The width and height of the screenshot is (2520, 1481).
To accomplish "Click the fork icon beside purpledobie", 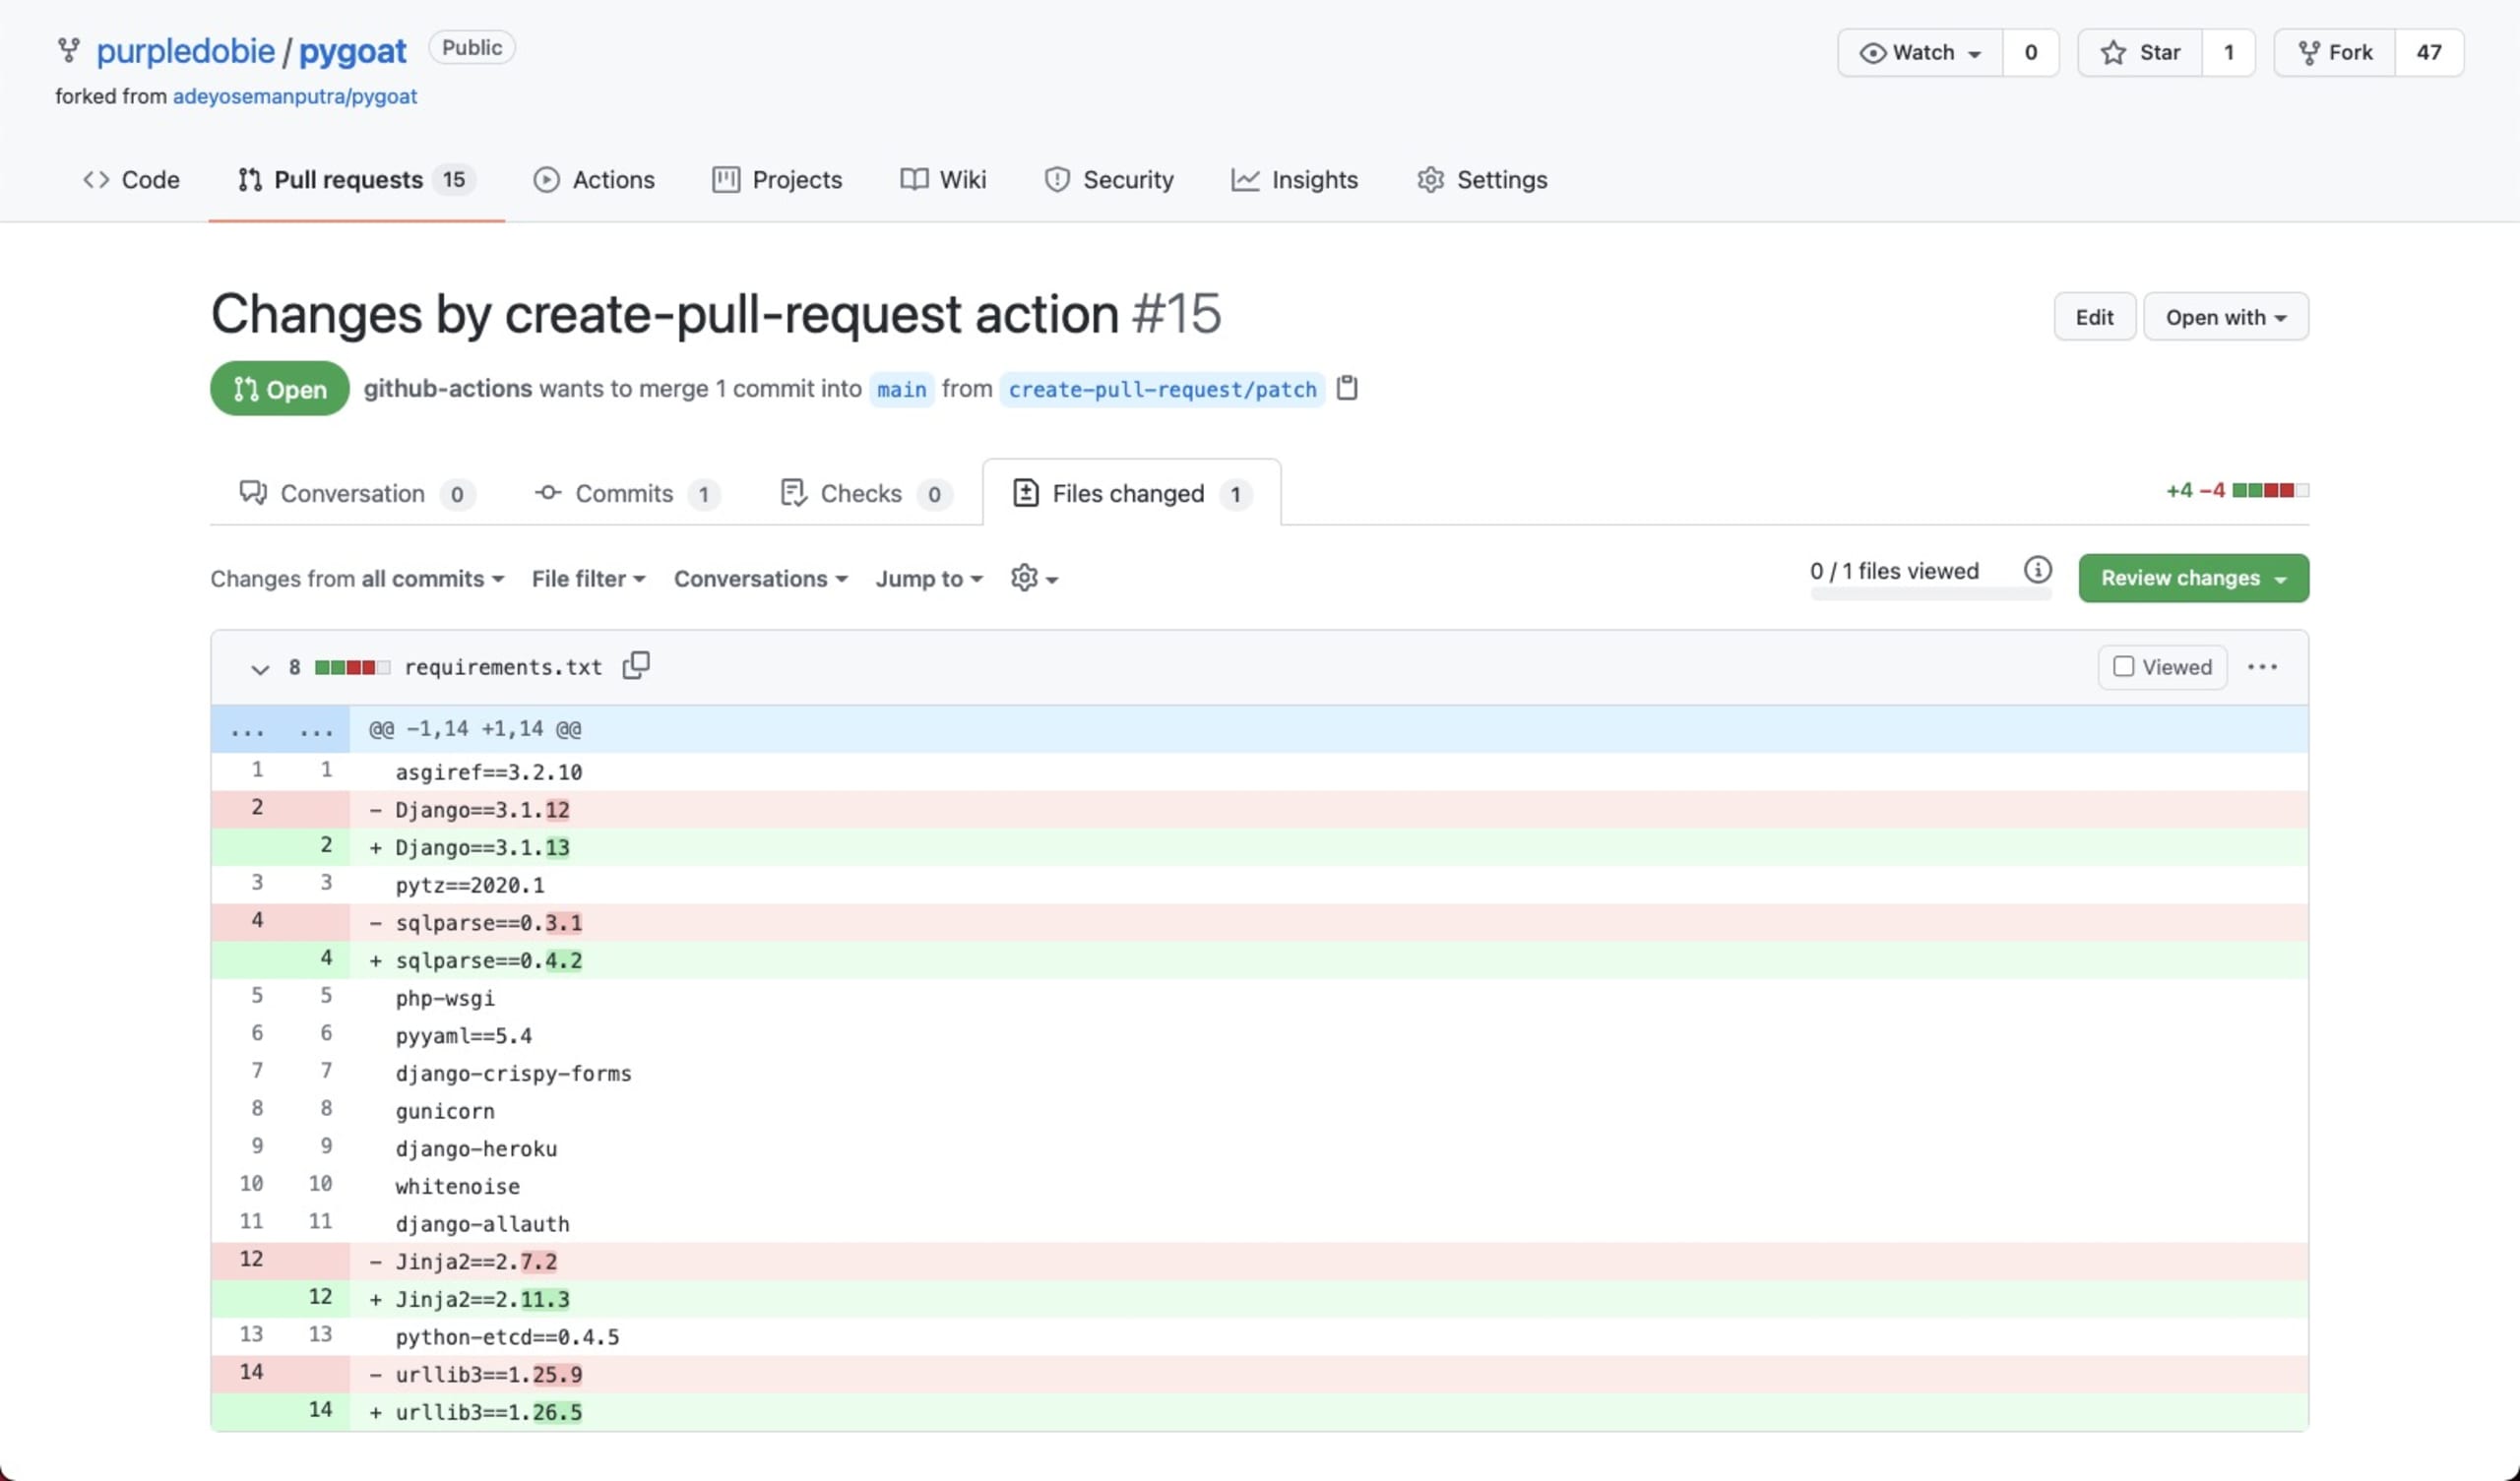I will 68,50.
